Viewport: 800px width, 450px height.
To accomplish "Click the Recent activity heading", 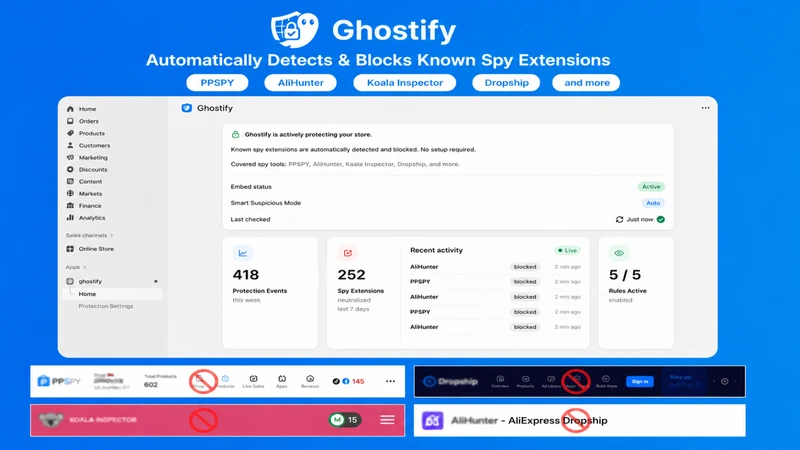I will point(436,250).
